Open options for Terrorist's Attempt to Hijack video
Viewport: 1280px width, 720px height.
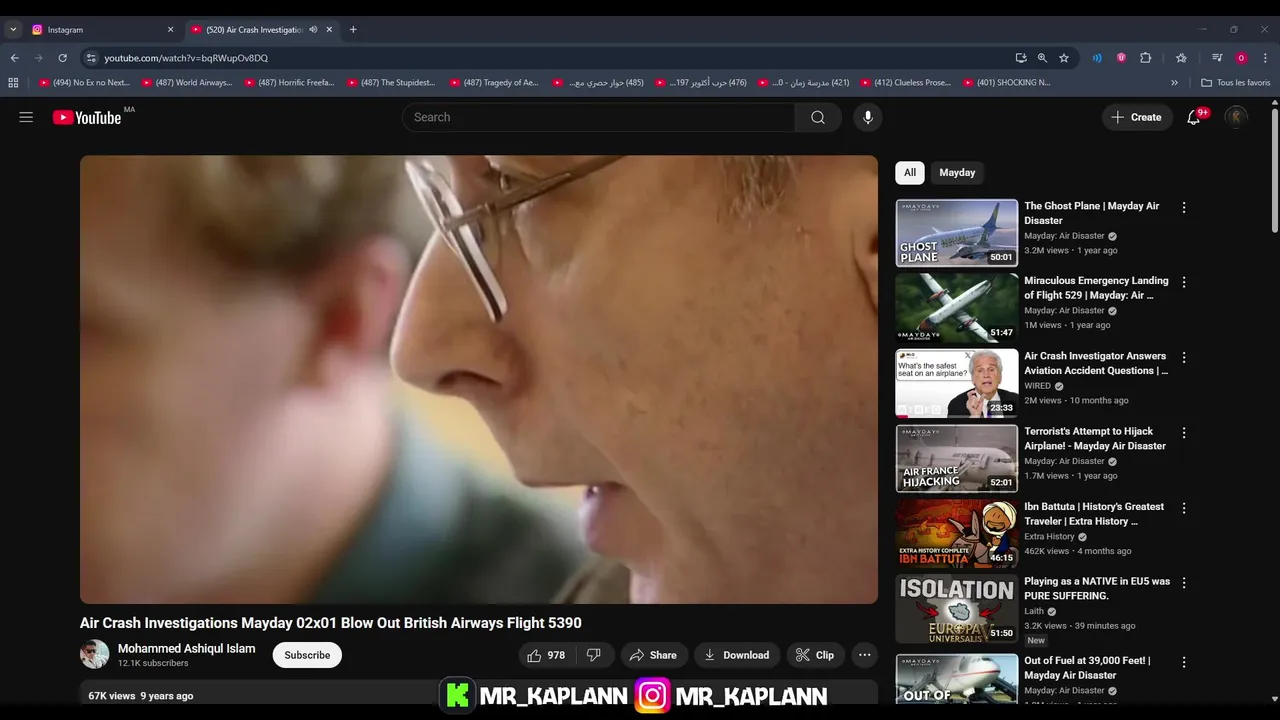[1184, 433]
